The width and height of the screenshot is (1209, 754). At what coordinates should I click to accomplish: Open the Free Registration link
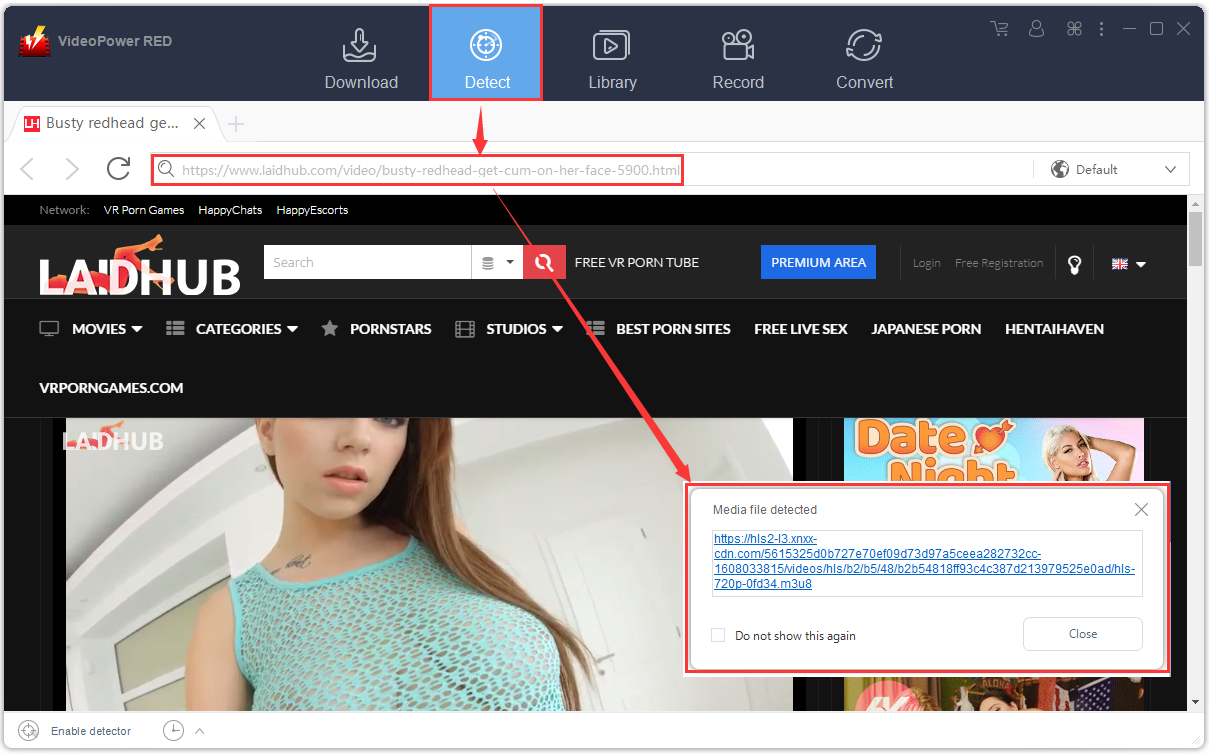pyautogui.click(x=999, y=263)
